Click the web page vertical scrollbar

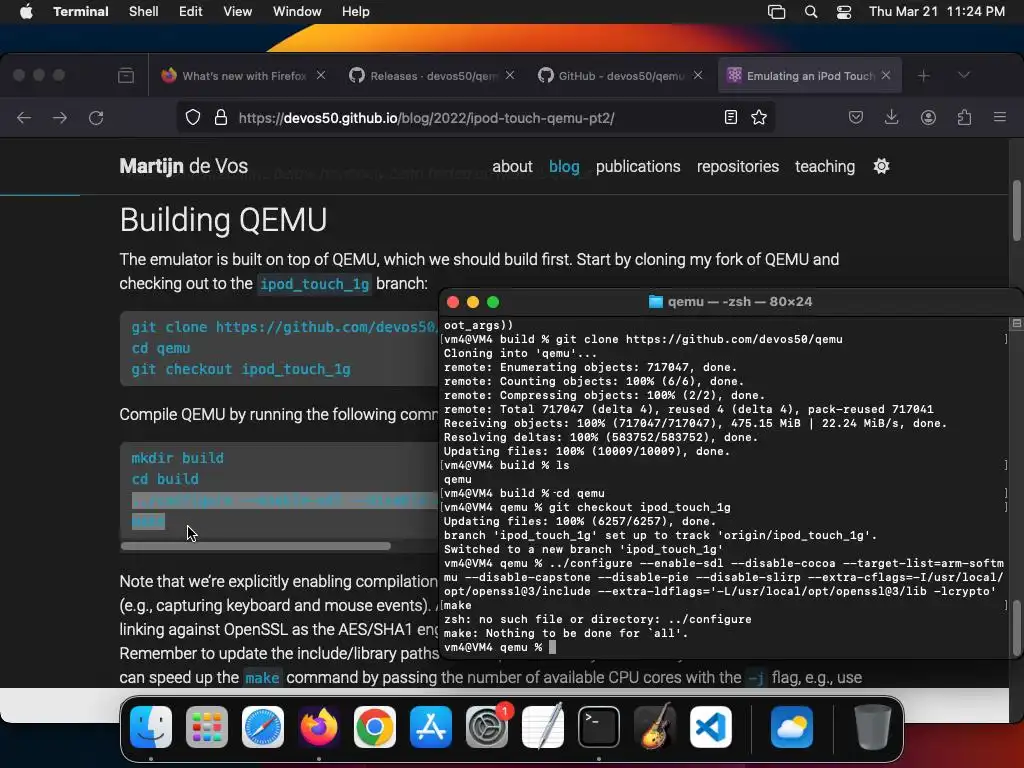1017,209
